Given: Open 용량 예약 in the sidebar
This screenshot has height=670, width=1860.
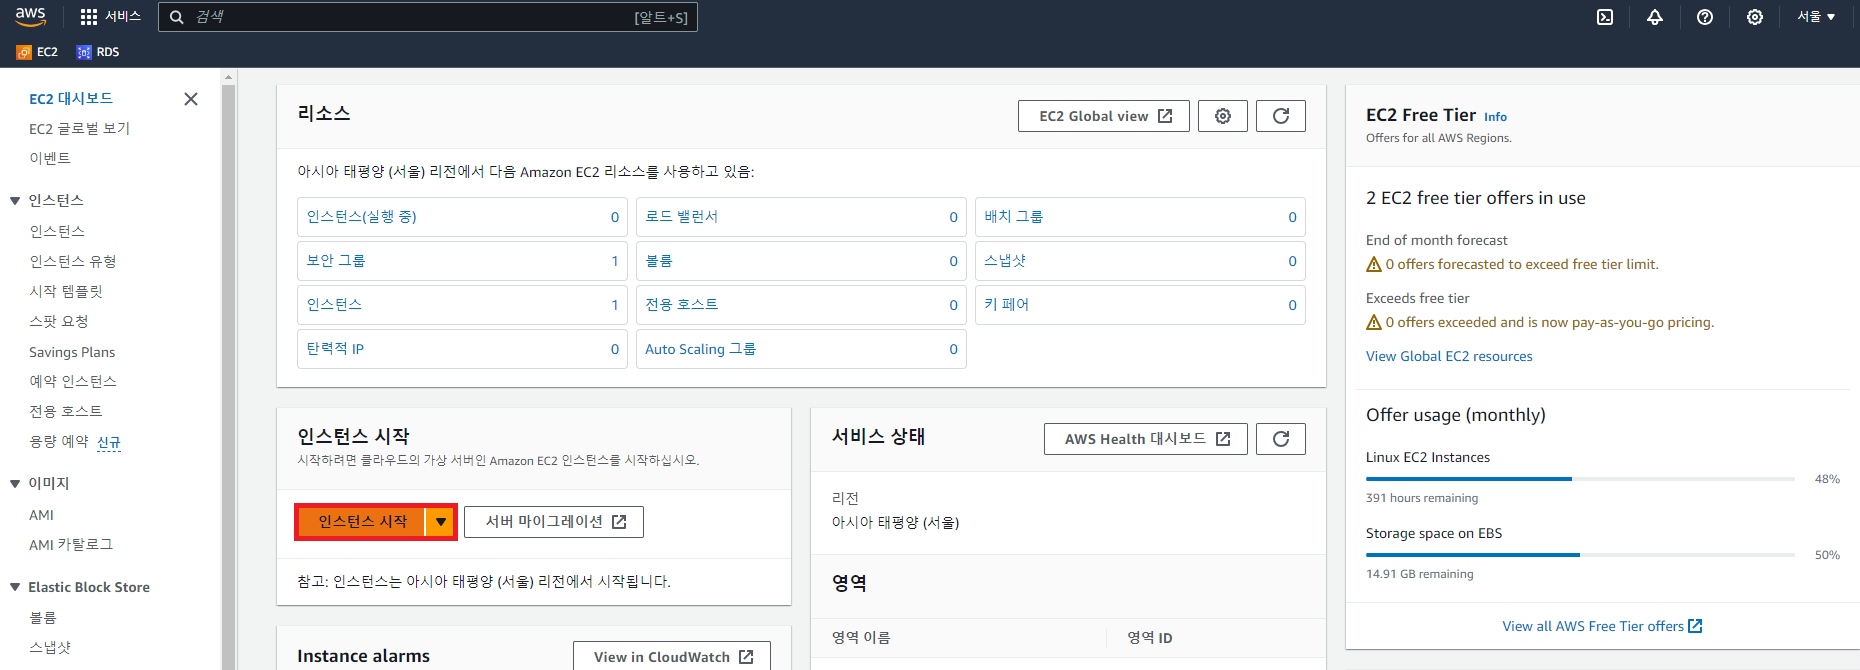Looking at the screenshot, I should tap(59, 442).
